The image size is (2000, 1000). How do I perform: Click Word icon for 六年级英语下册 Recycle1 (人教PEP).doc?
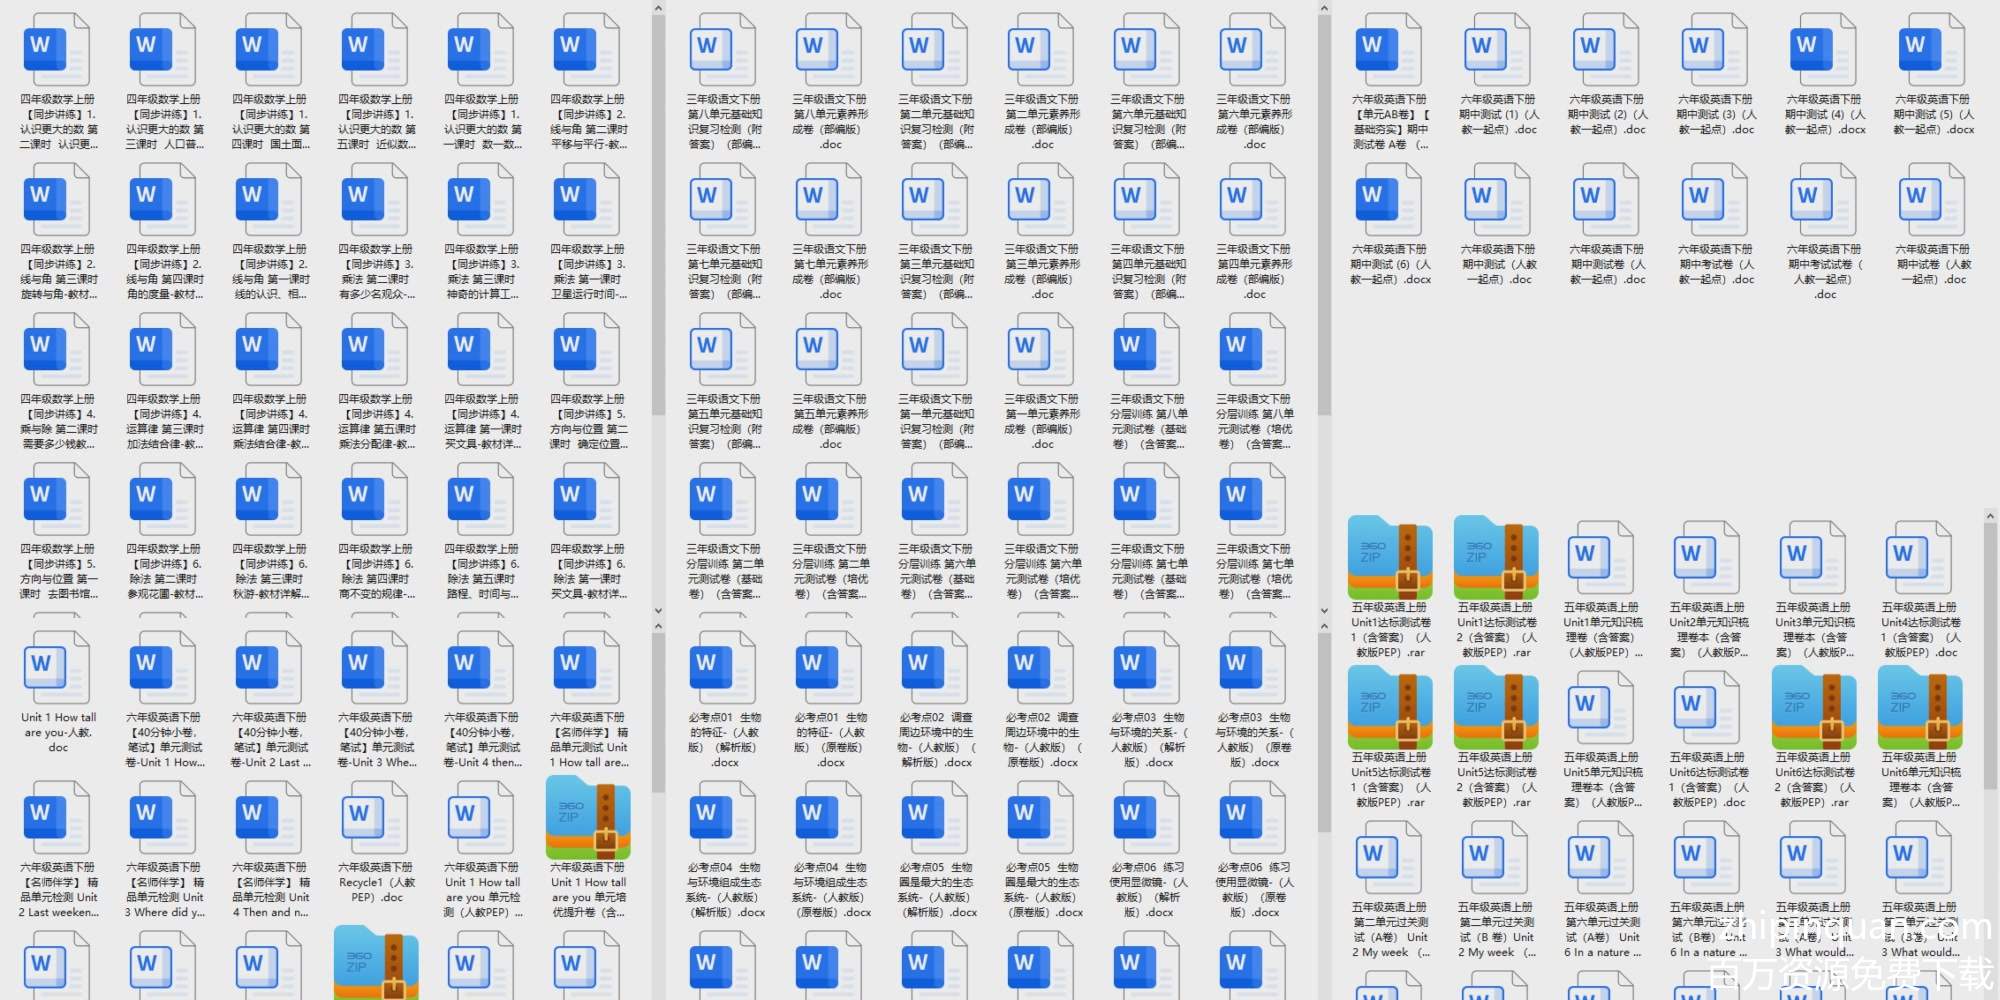point(376,818)
